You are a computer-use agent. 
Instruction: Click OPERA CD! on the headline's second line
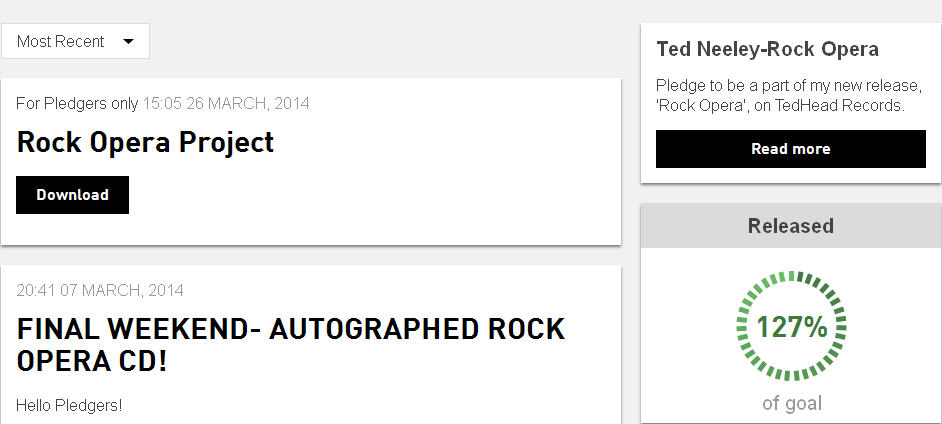(92, 361)
